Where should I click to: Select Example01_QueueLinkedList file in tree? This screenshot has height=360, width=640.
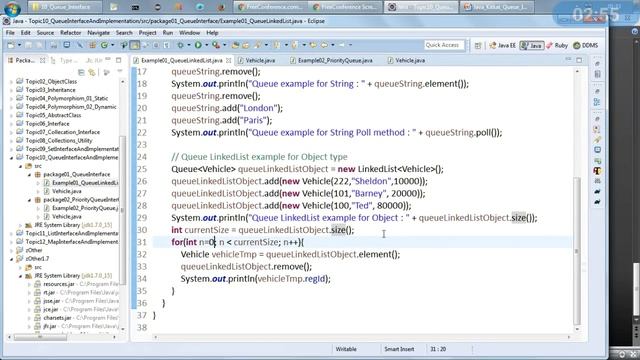click(81, 183)
